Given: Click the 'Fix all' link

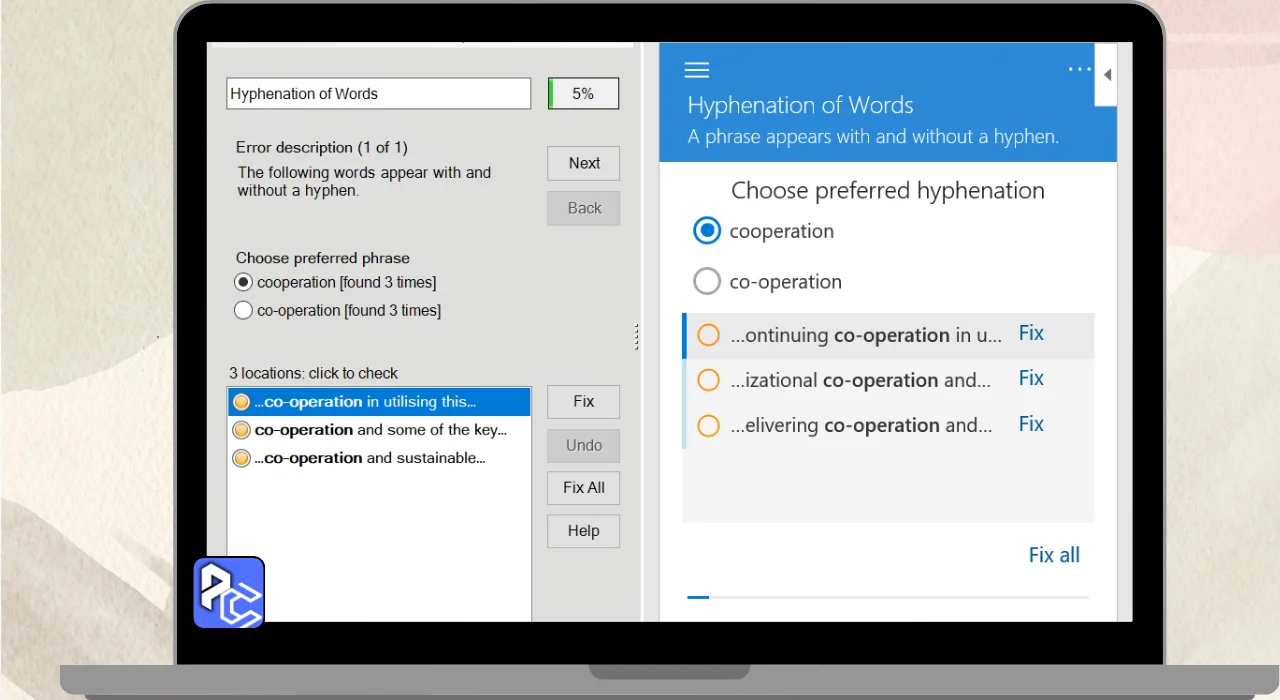Looking at the screenshot, I should pyautogui.click(x=1054, y=555).
